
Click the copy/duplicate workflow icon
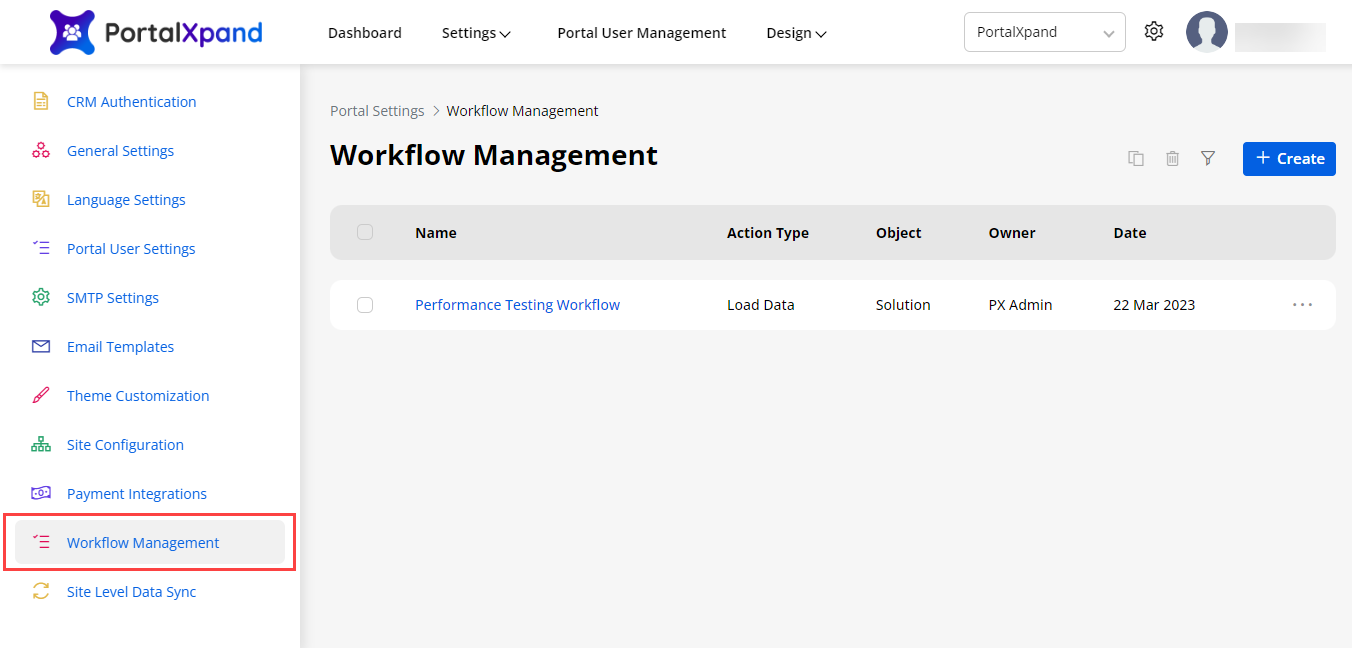(1136, 158)
